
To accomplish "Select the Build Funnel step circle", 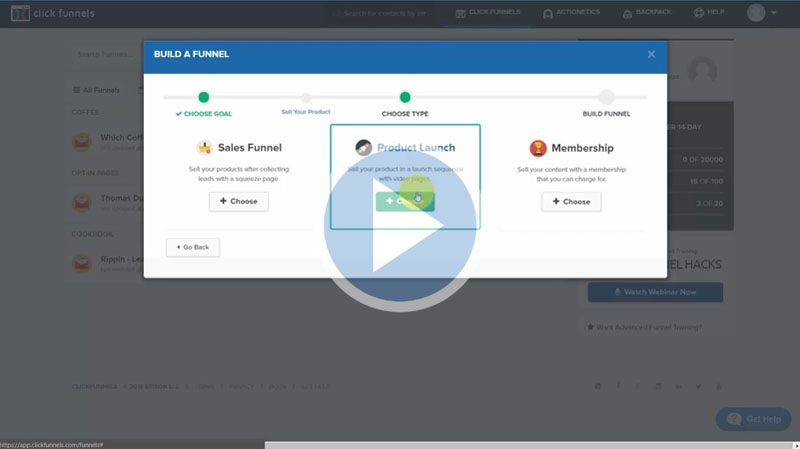I will click(606, 97).
